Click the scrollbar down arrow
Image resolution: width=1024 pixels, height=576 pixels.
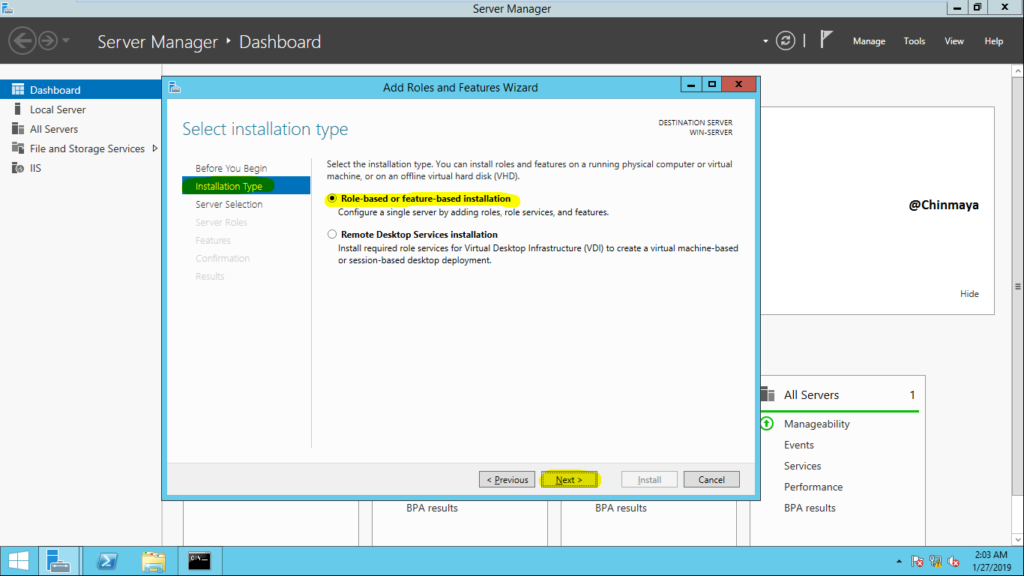click(x=1017, y=539)
